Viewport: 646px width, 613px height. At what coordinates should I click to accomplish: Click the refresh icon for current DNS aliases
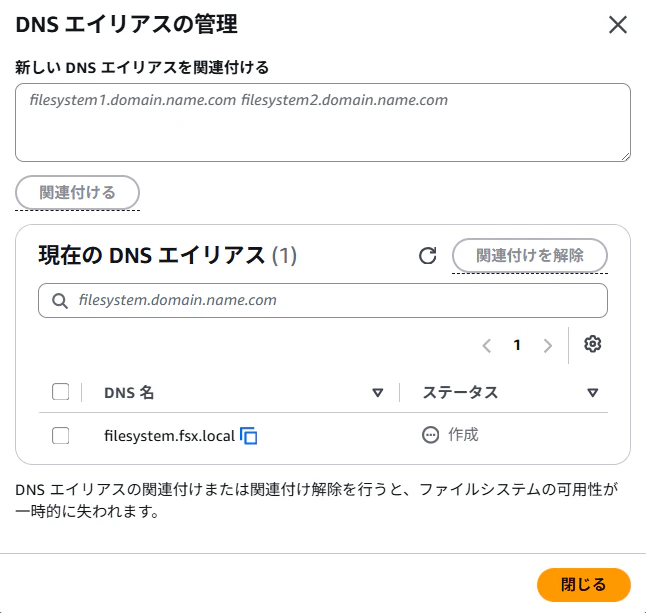tap(428, 255)
